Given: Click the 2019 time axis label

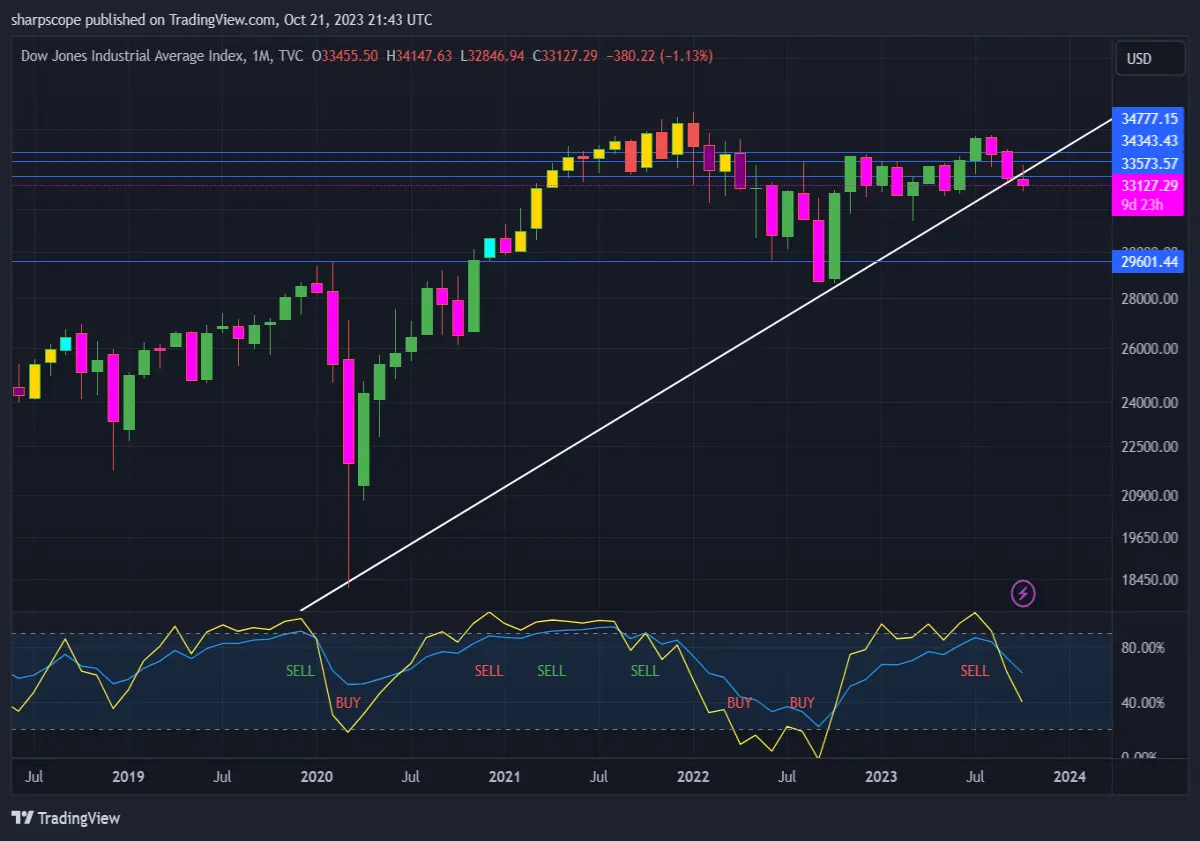Looking at the screenshot, I should (128, 776).
